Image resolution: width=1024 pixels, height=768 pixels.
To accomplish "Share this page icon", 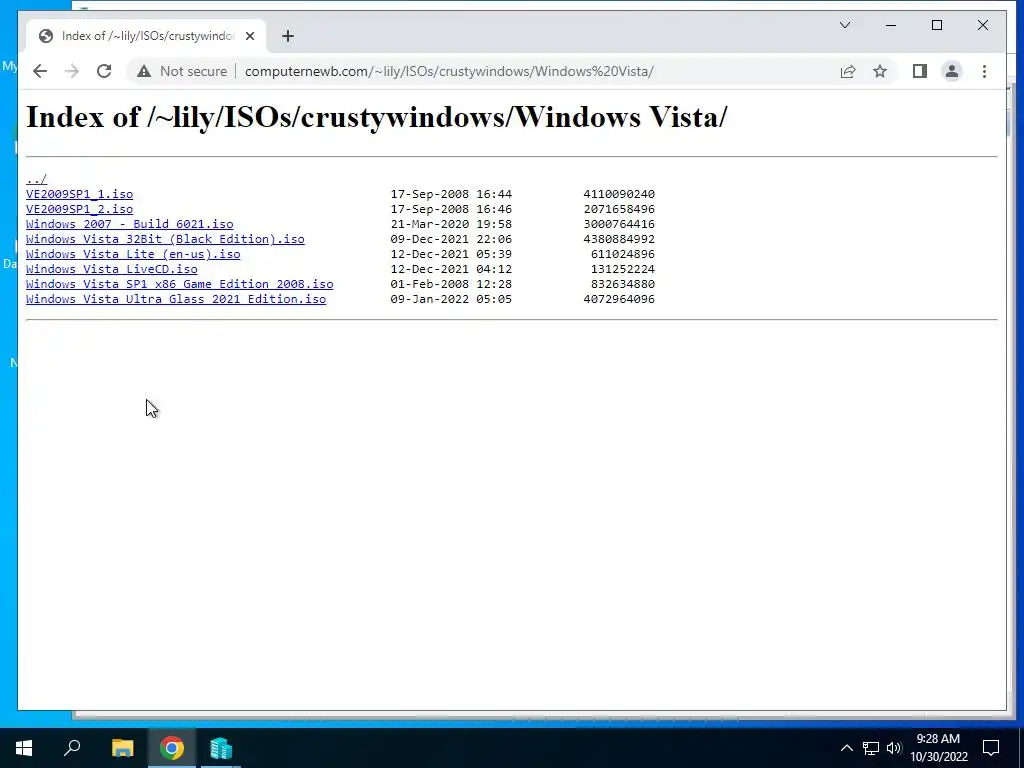I will pyautogui.click(x=848, y=71).
